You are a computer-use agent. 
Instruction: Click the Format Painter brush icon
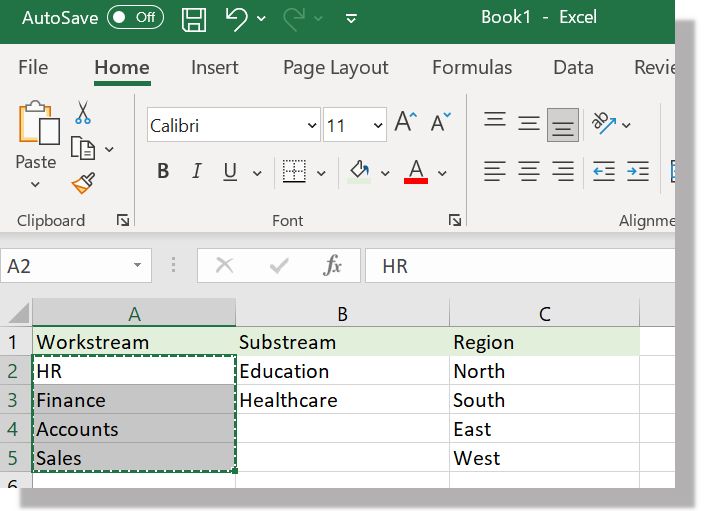83,182
